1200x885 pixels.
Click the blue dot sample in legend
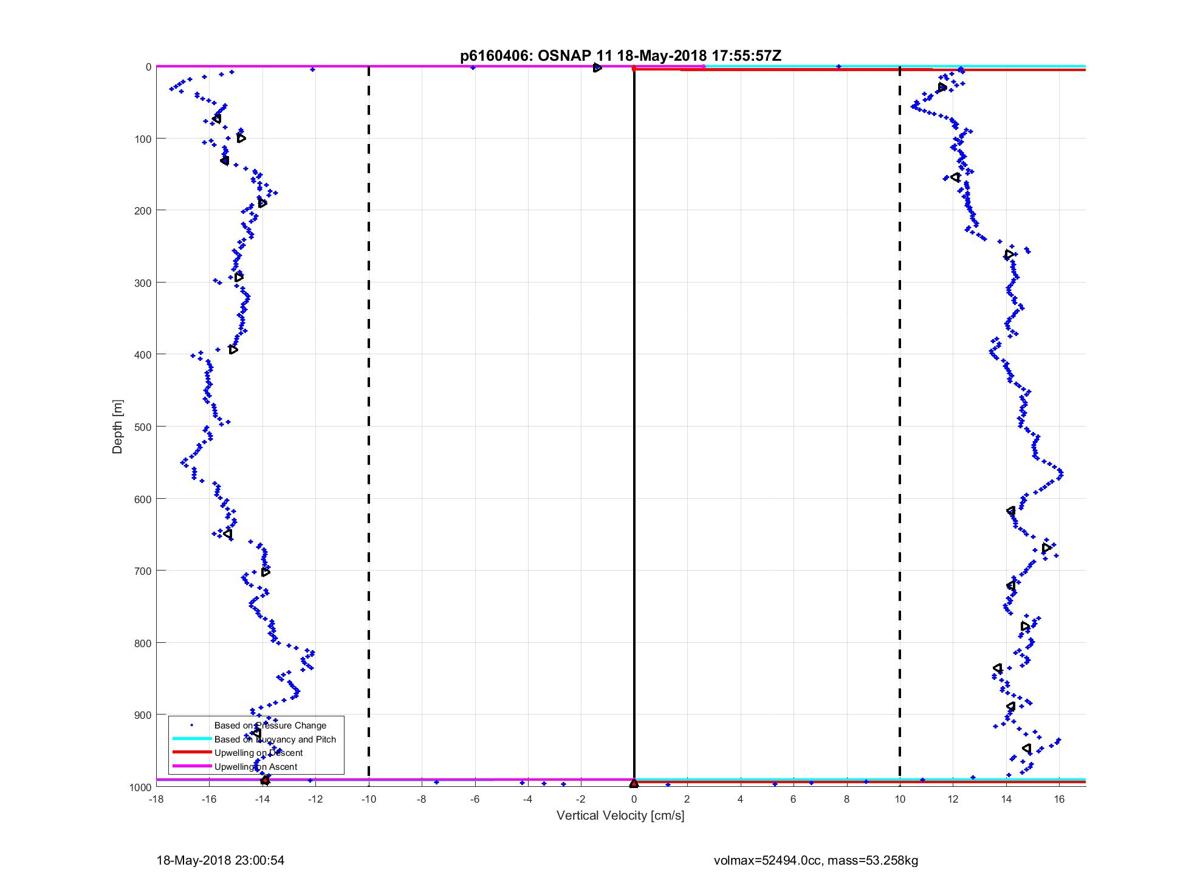191,725
